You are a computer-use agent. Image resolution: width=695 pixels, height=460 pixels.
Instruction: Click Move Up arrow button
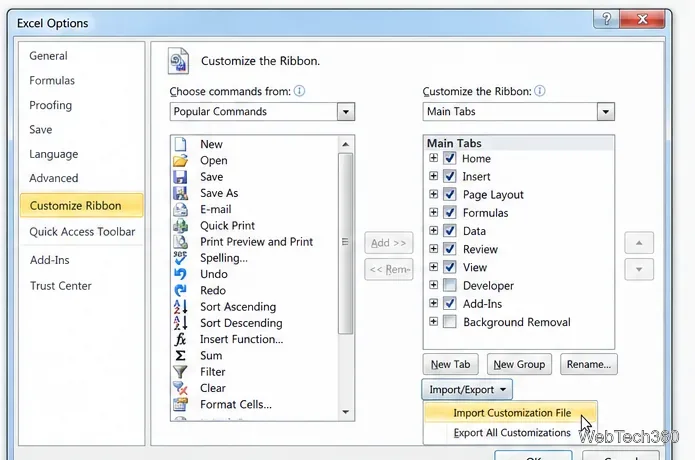(639, 243)
